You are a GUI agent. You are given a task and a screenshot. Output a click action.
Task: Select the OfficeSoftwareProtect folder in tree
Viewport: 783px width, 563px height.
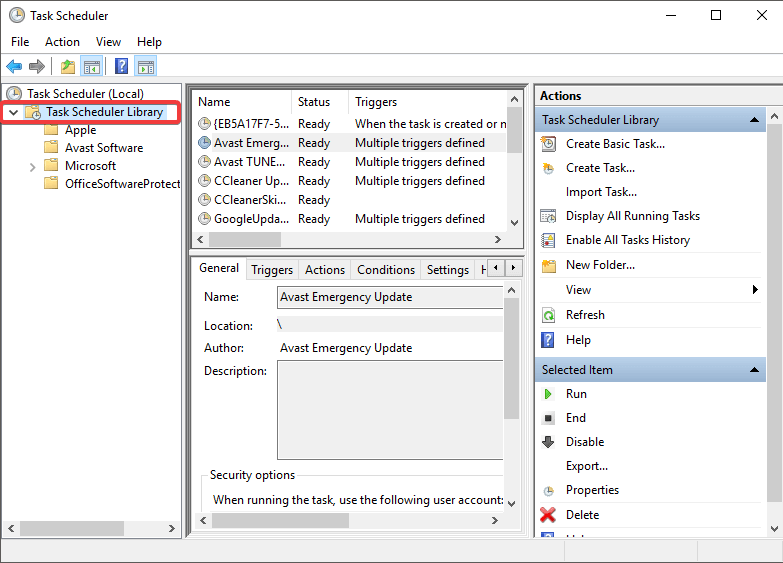pyautogui.click(x=122, y=184)
